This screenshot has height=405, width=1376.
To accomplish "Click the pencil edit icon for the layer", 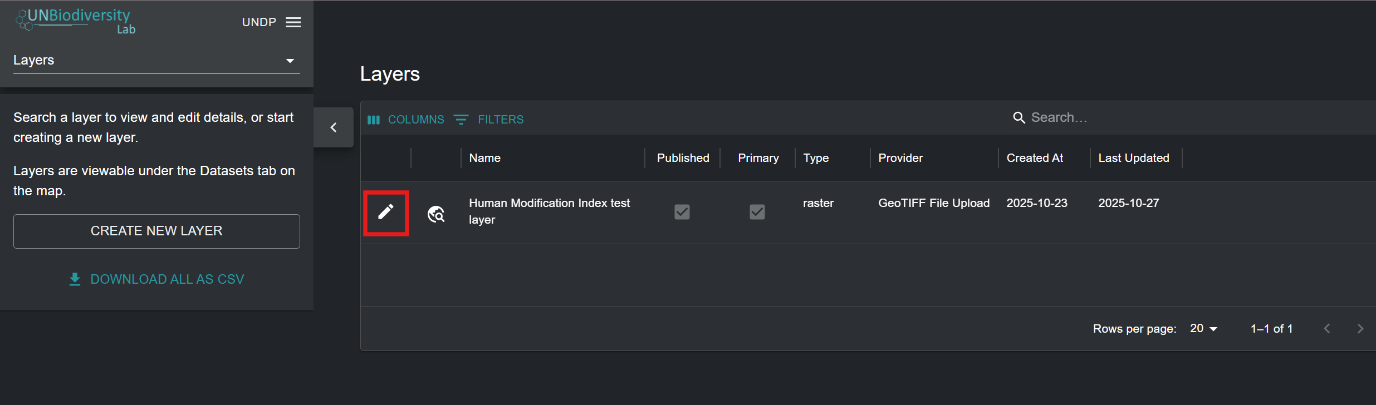I will click(x=385, y=212).
